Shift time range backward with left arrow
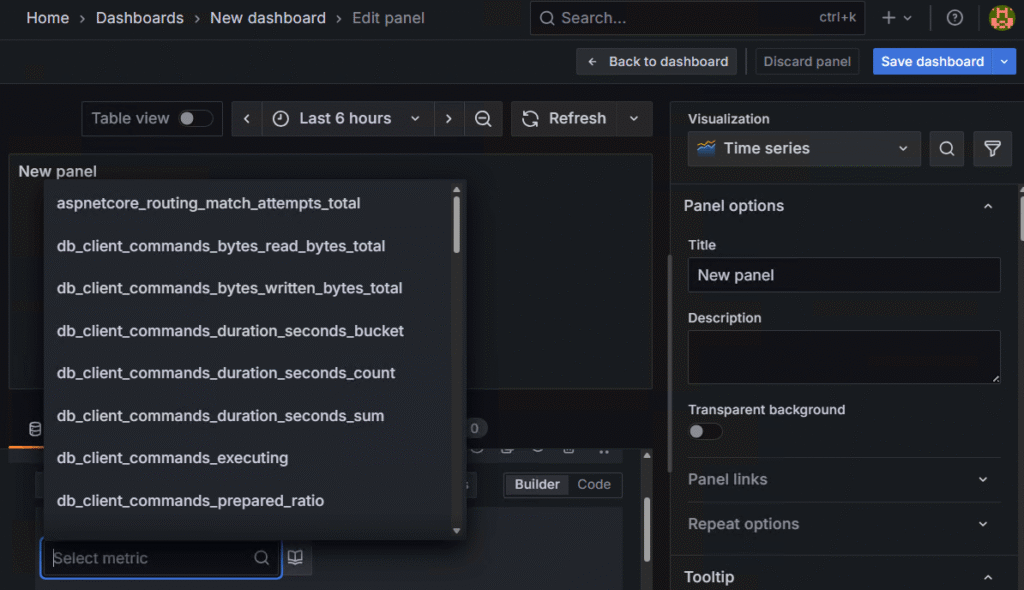1024x590 pixels. (247, 118)
